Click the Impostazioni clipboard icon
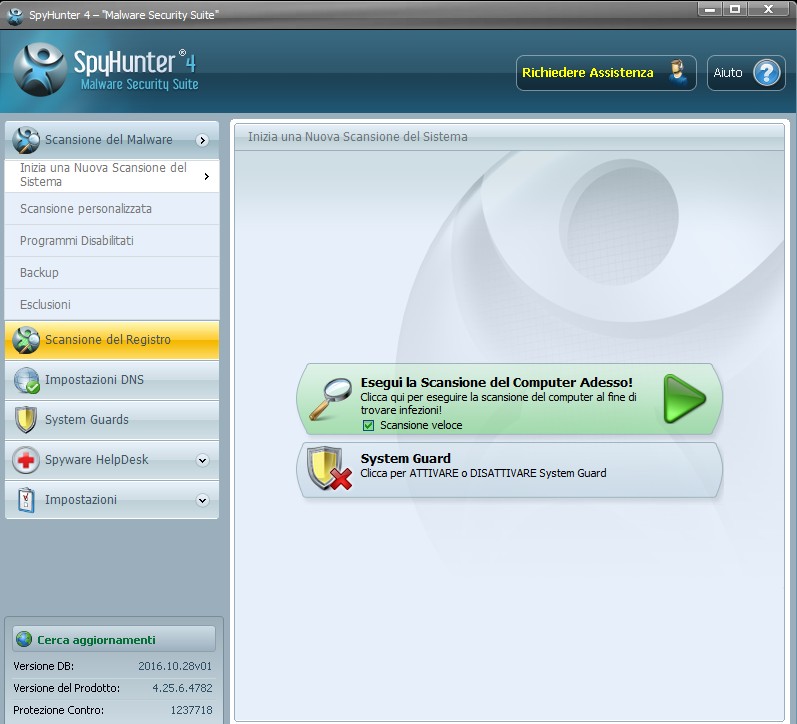The height and width of the screenshot is (724, 797). click(x=26, y=500)
